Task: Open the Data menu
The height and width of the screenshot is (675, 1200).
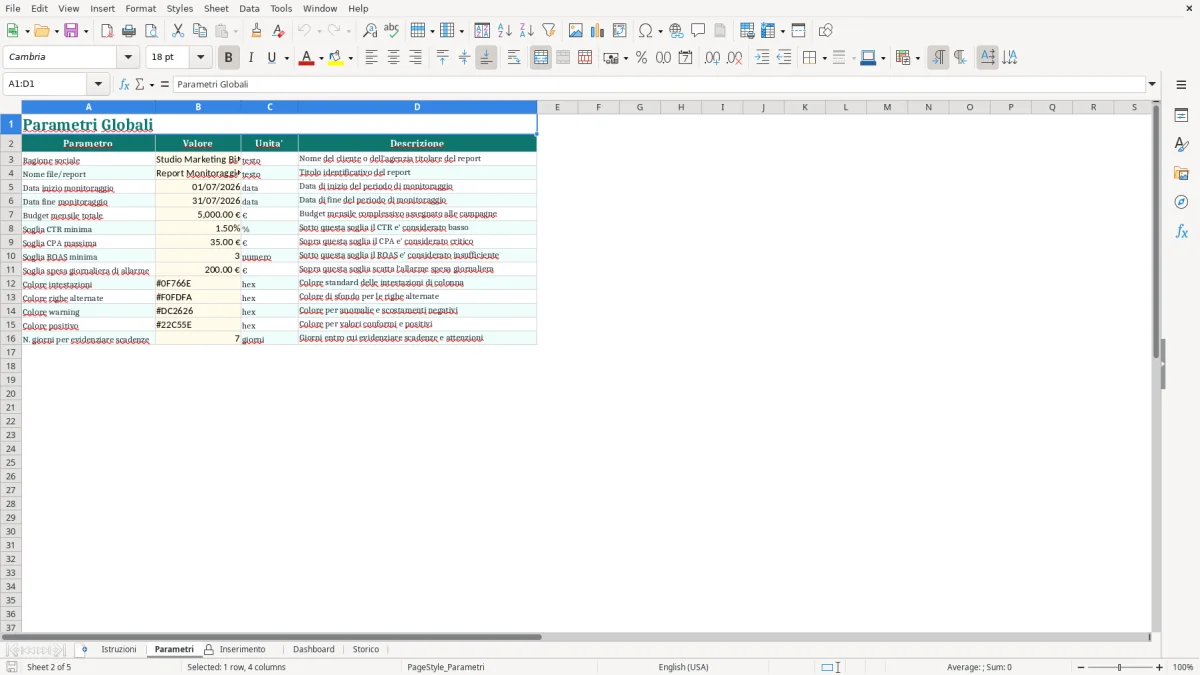Action: click(x=249, y=8)
